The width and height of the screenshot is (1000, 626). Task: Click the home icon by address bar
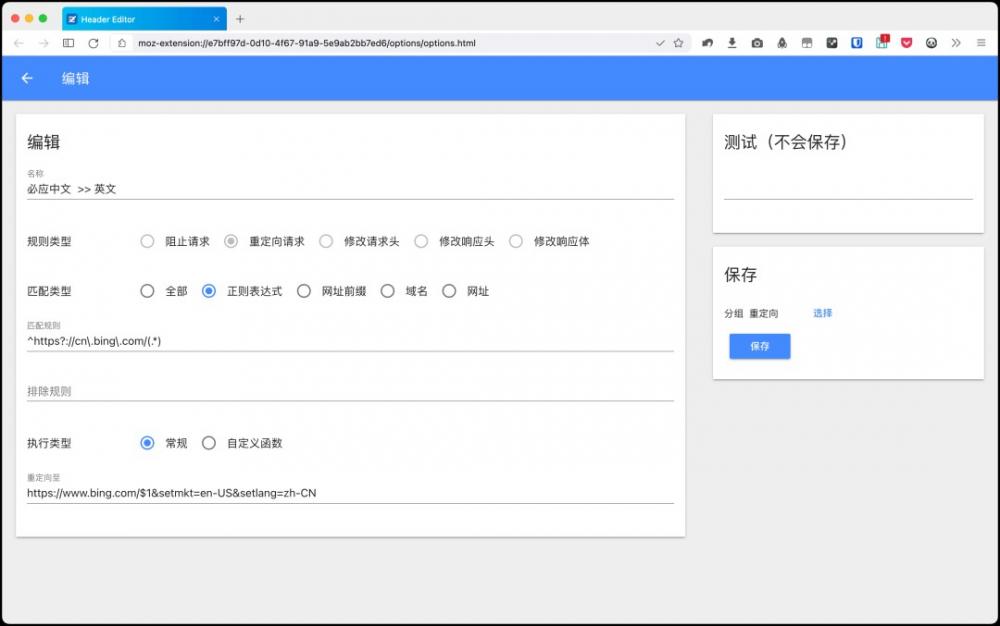pos(122,43)
